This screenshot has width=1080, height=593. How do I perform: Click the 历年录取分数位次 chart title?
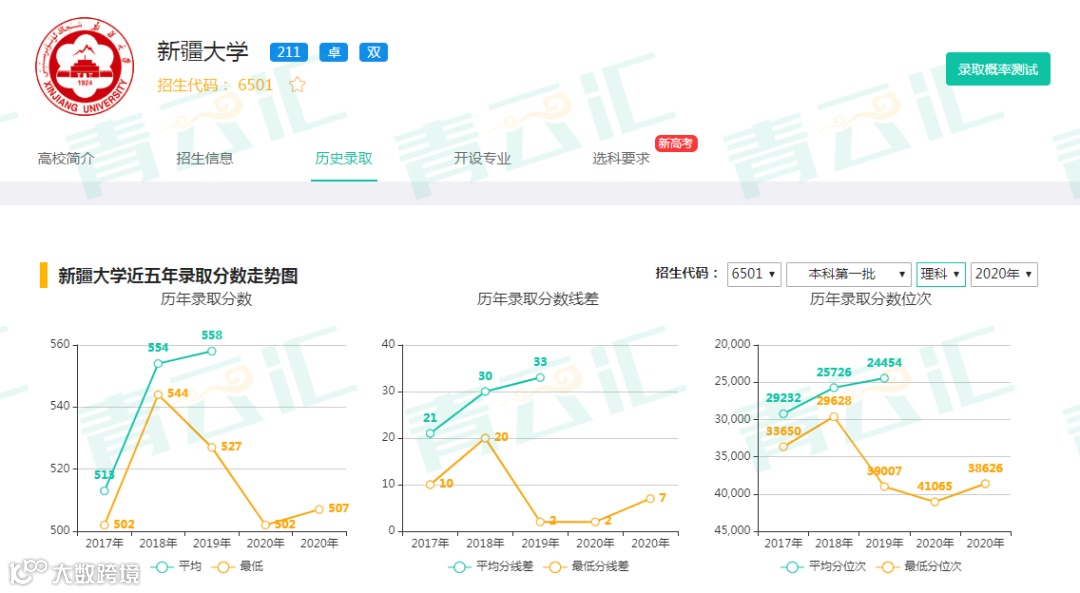[871, 299]
